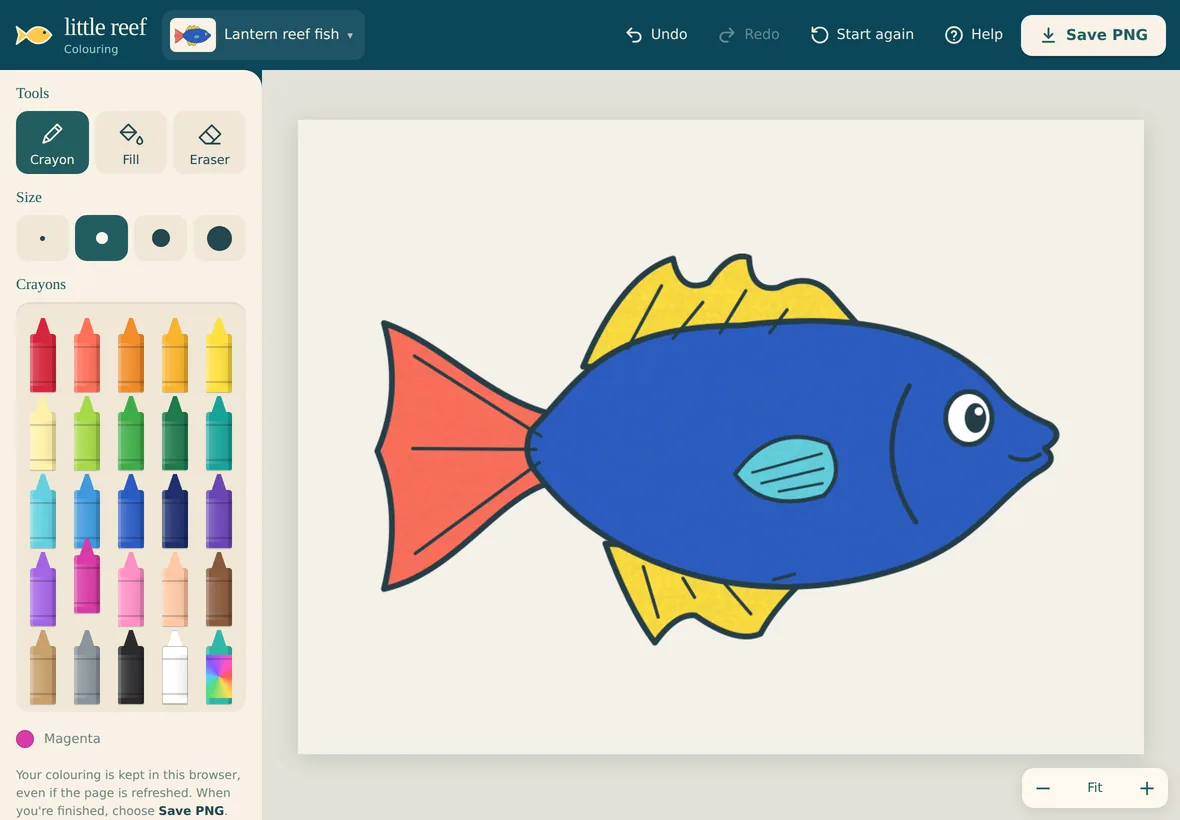Choose the third brush size dot
1180x820 pixels.
(x=160, y=238)
